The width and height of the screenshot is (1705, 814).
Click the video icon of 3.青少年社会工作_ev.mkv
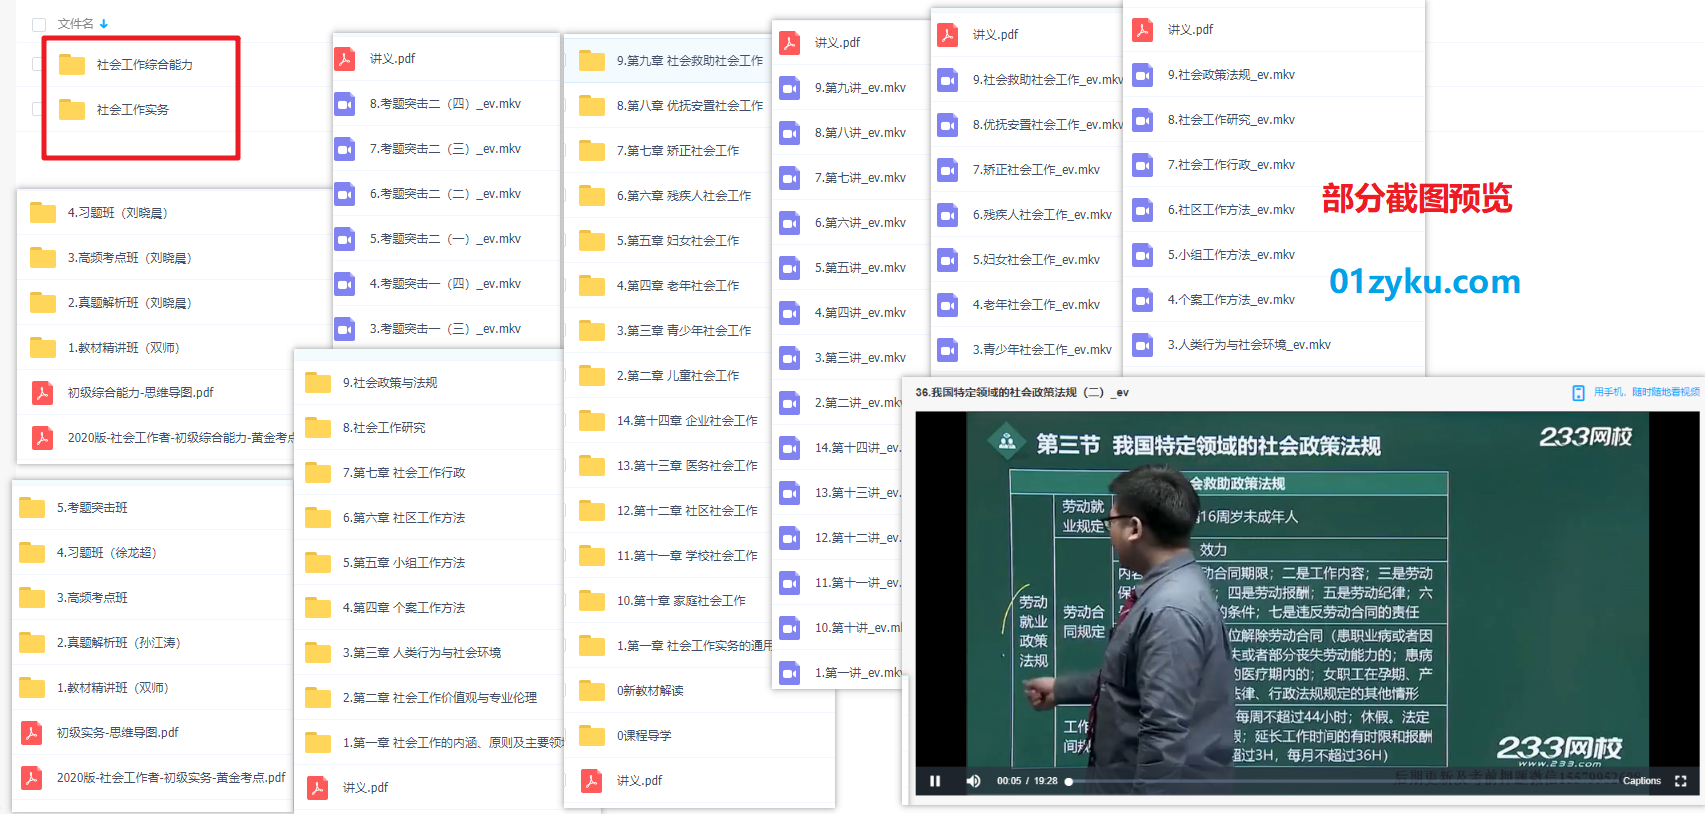pos(948,350)
